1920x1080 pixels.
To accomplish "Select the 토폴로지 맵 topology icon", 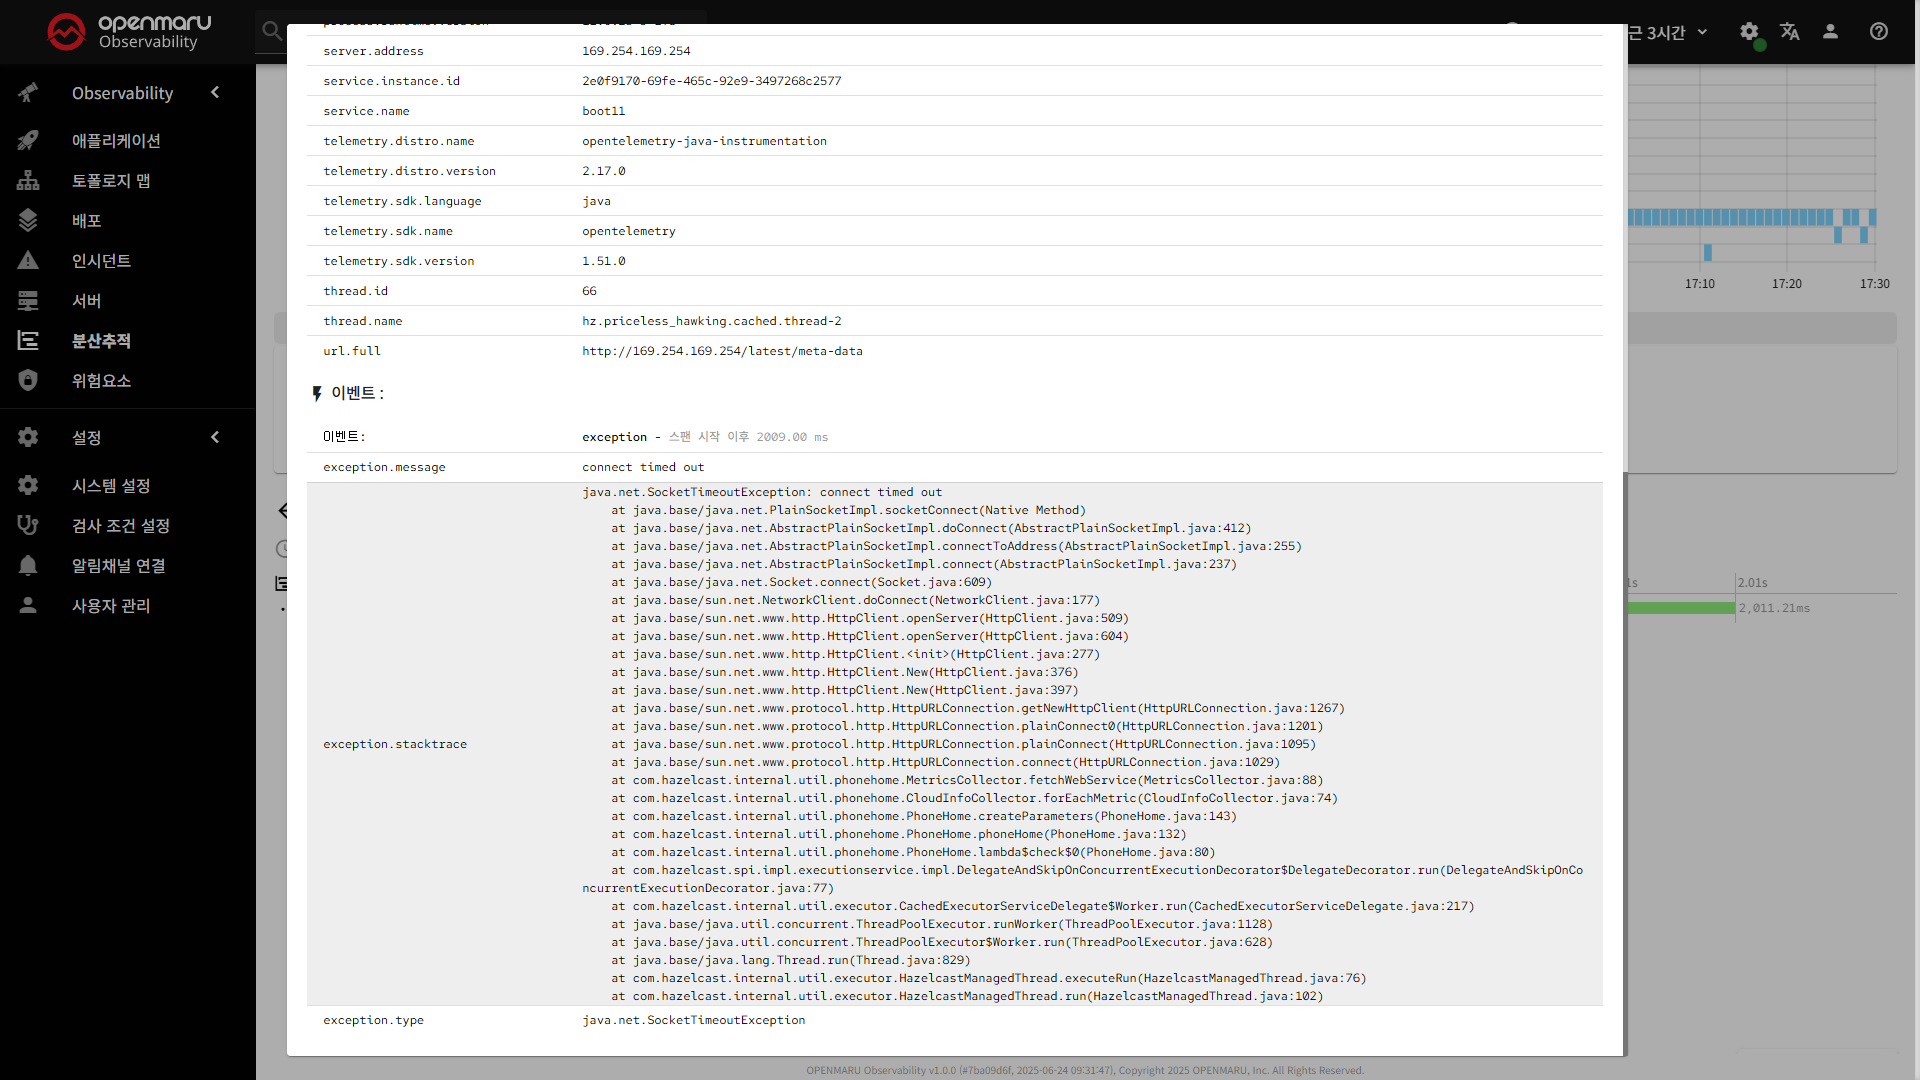I will coord(28,181).
